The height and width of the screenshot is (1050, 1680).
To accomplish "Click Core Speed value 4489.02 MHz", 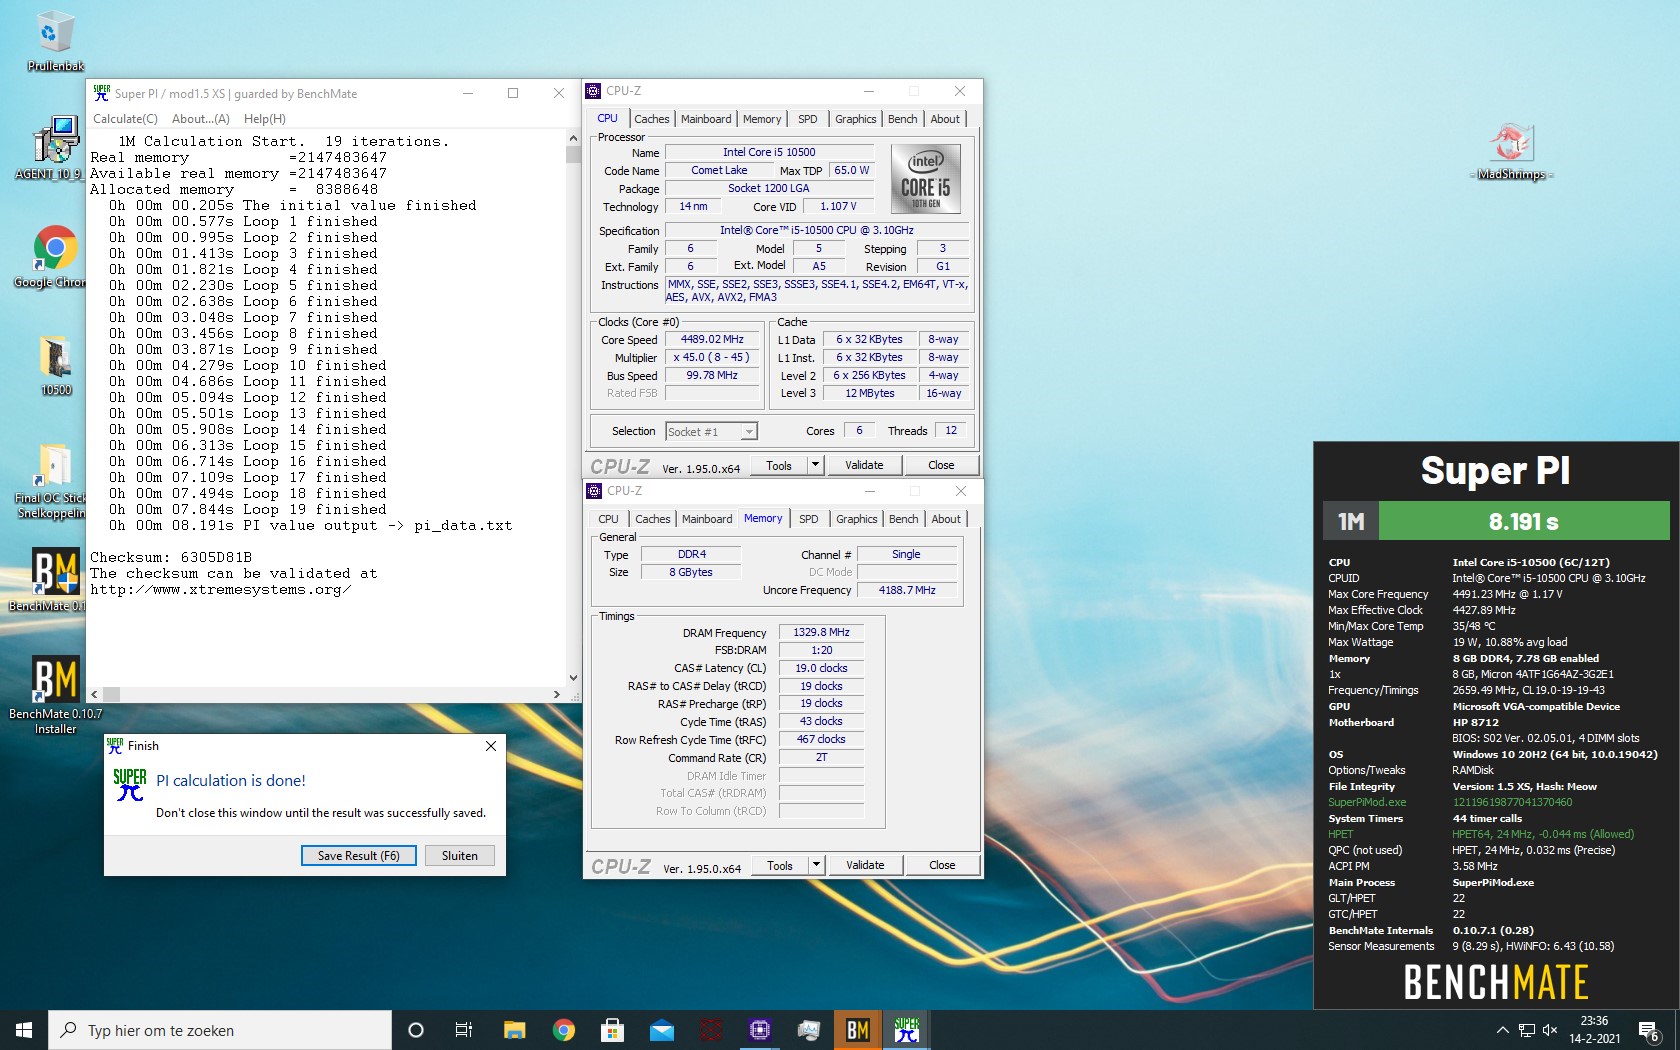I will (712, 340).
